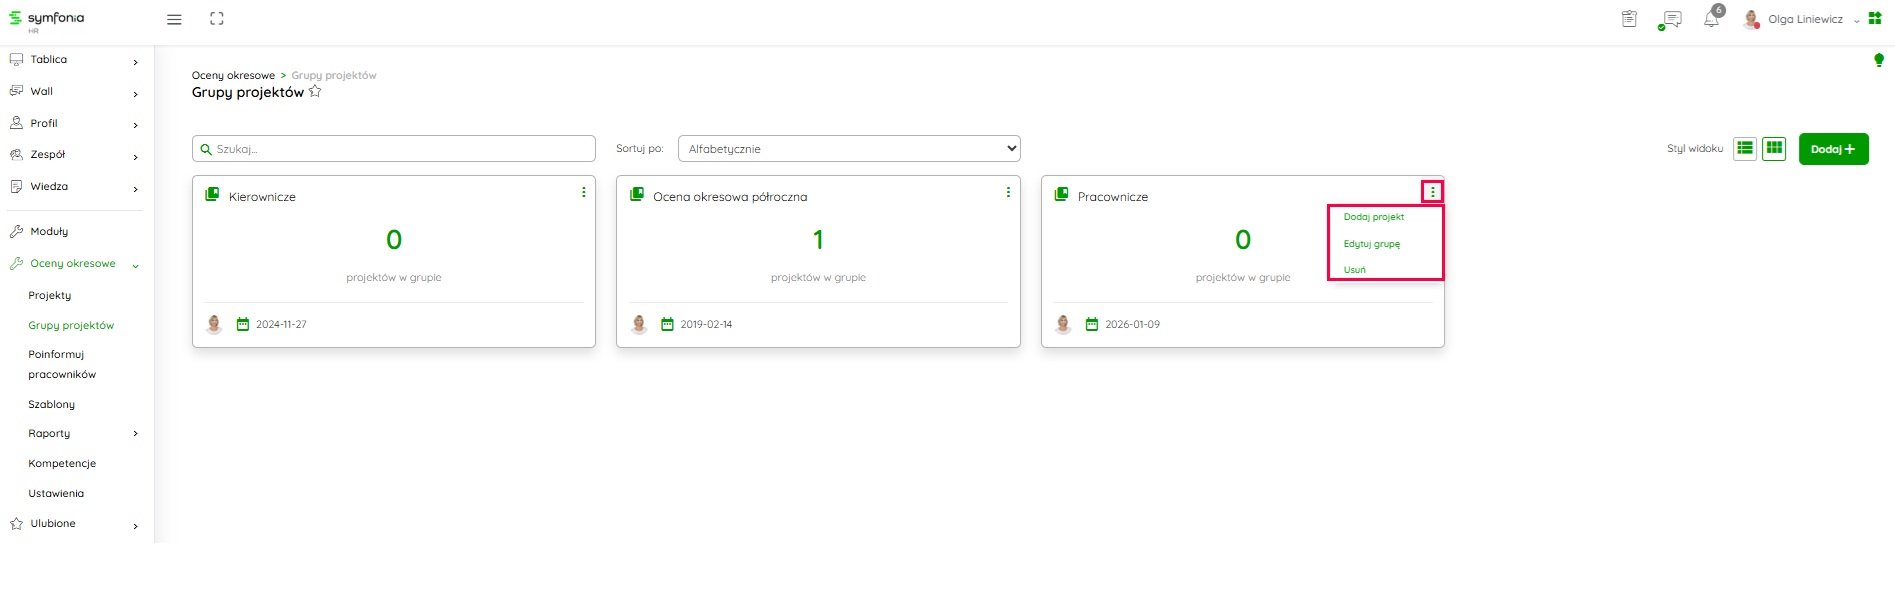Switch to grid view style
This screenshot has width=1895, height=614.
coord(1774,149)
